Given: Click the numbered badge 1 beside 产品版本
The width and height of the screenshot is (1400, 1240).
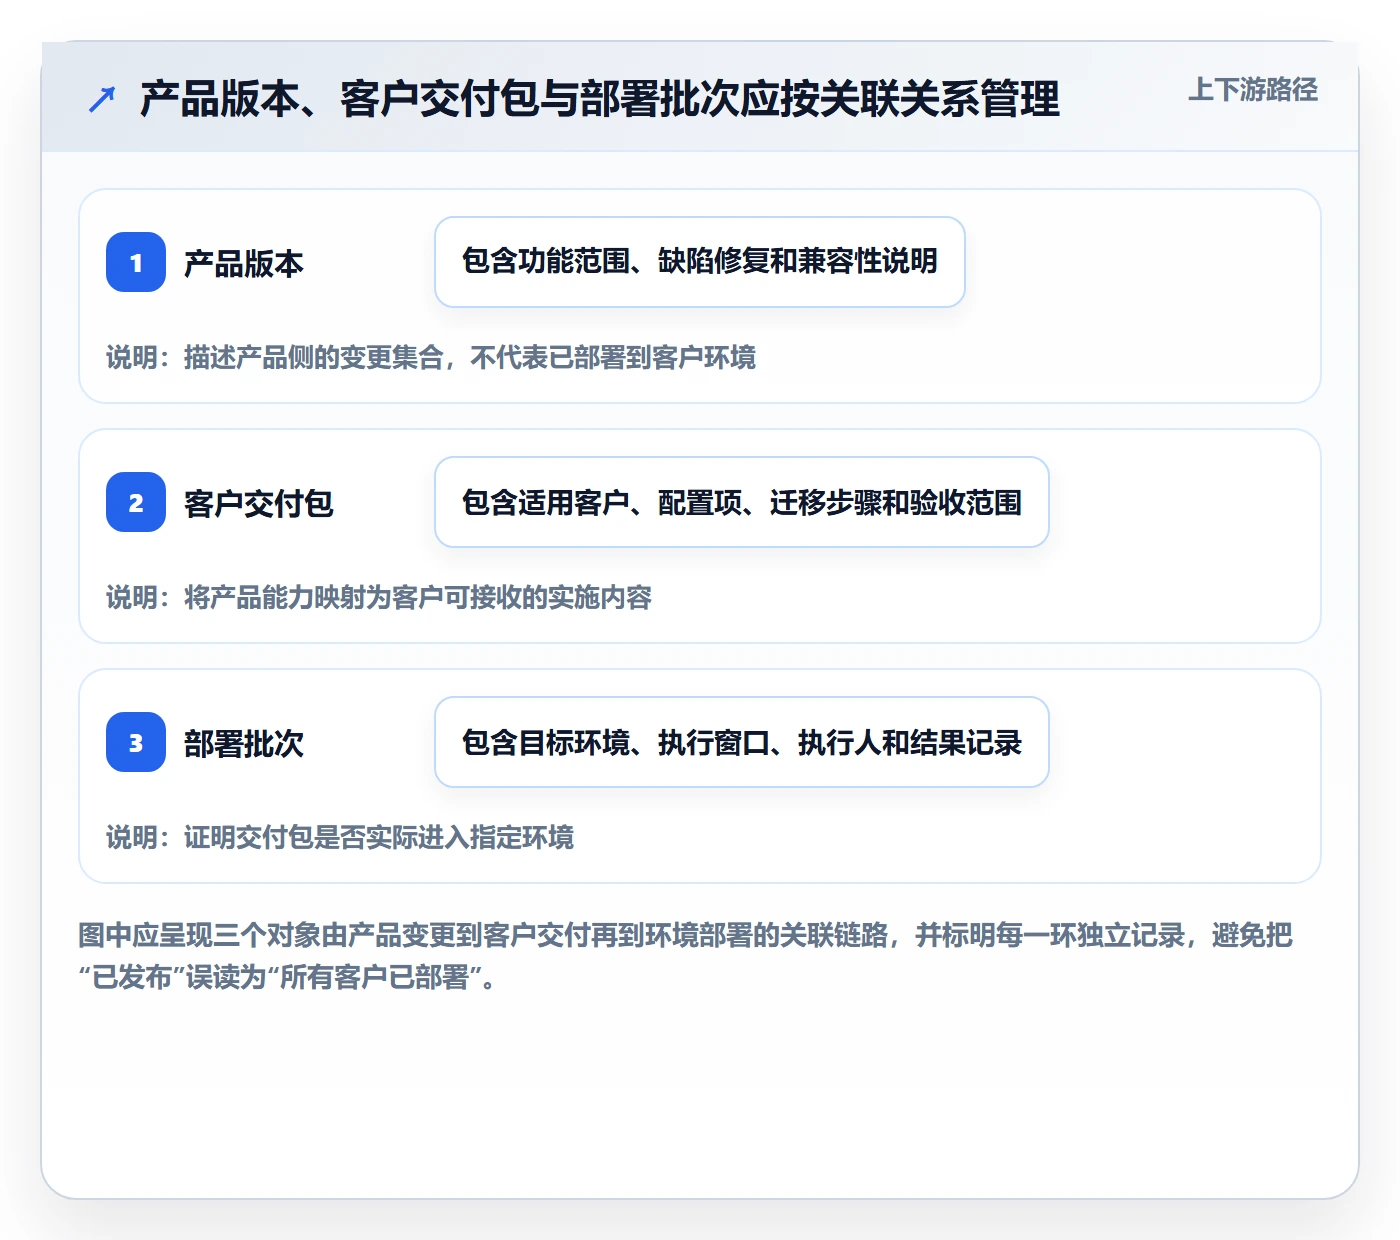Looking at the screenshot, I should click(136, 262).
